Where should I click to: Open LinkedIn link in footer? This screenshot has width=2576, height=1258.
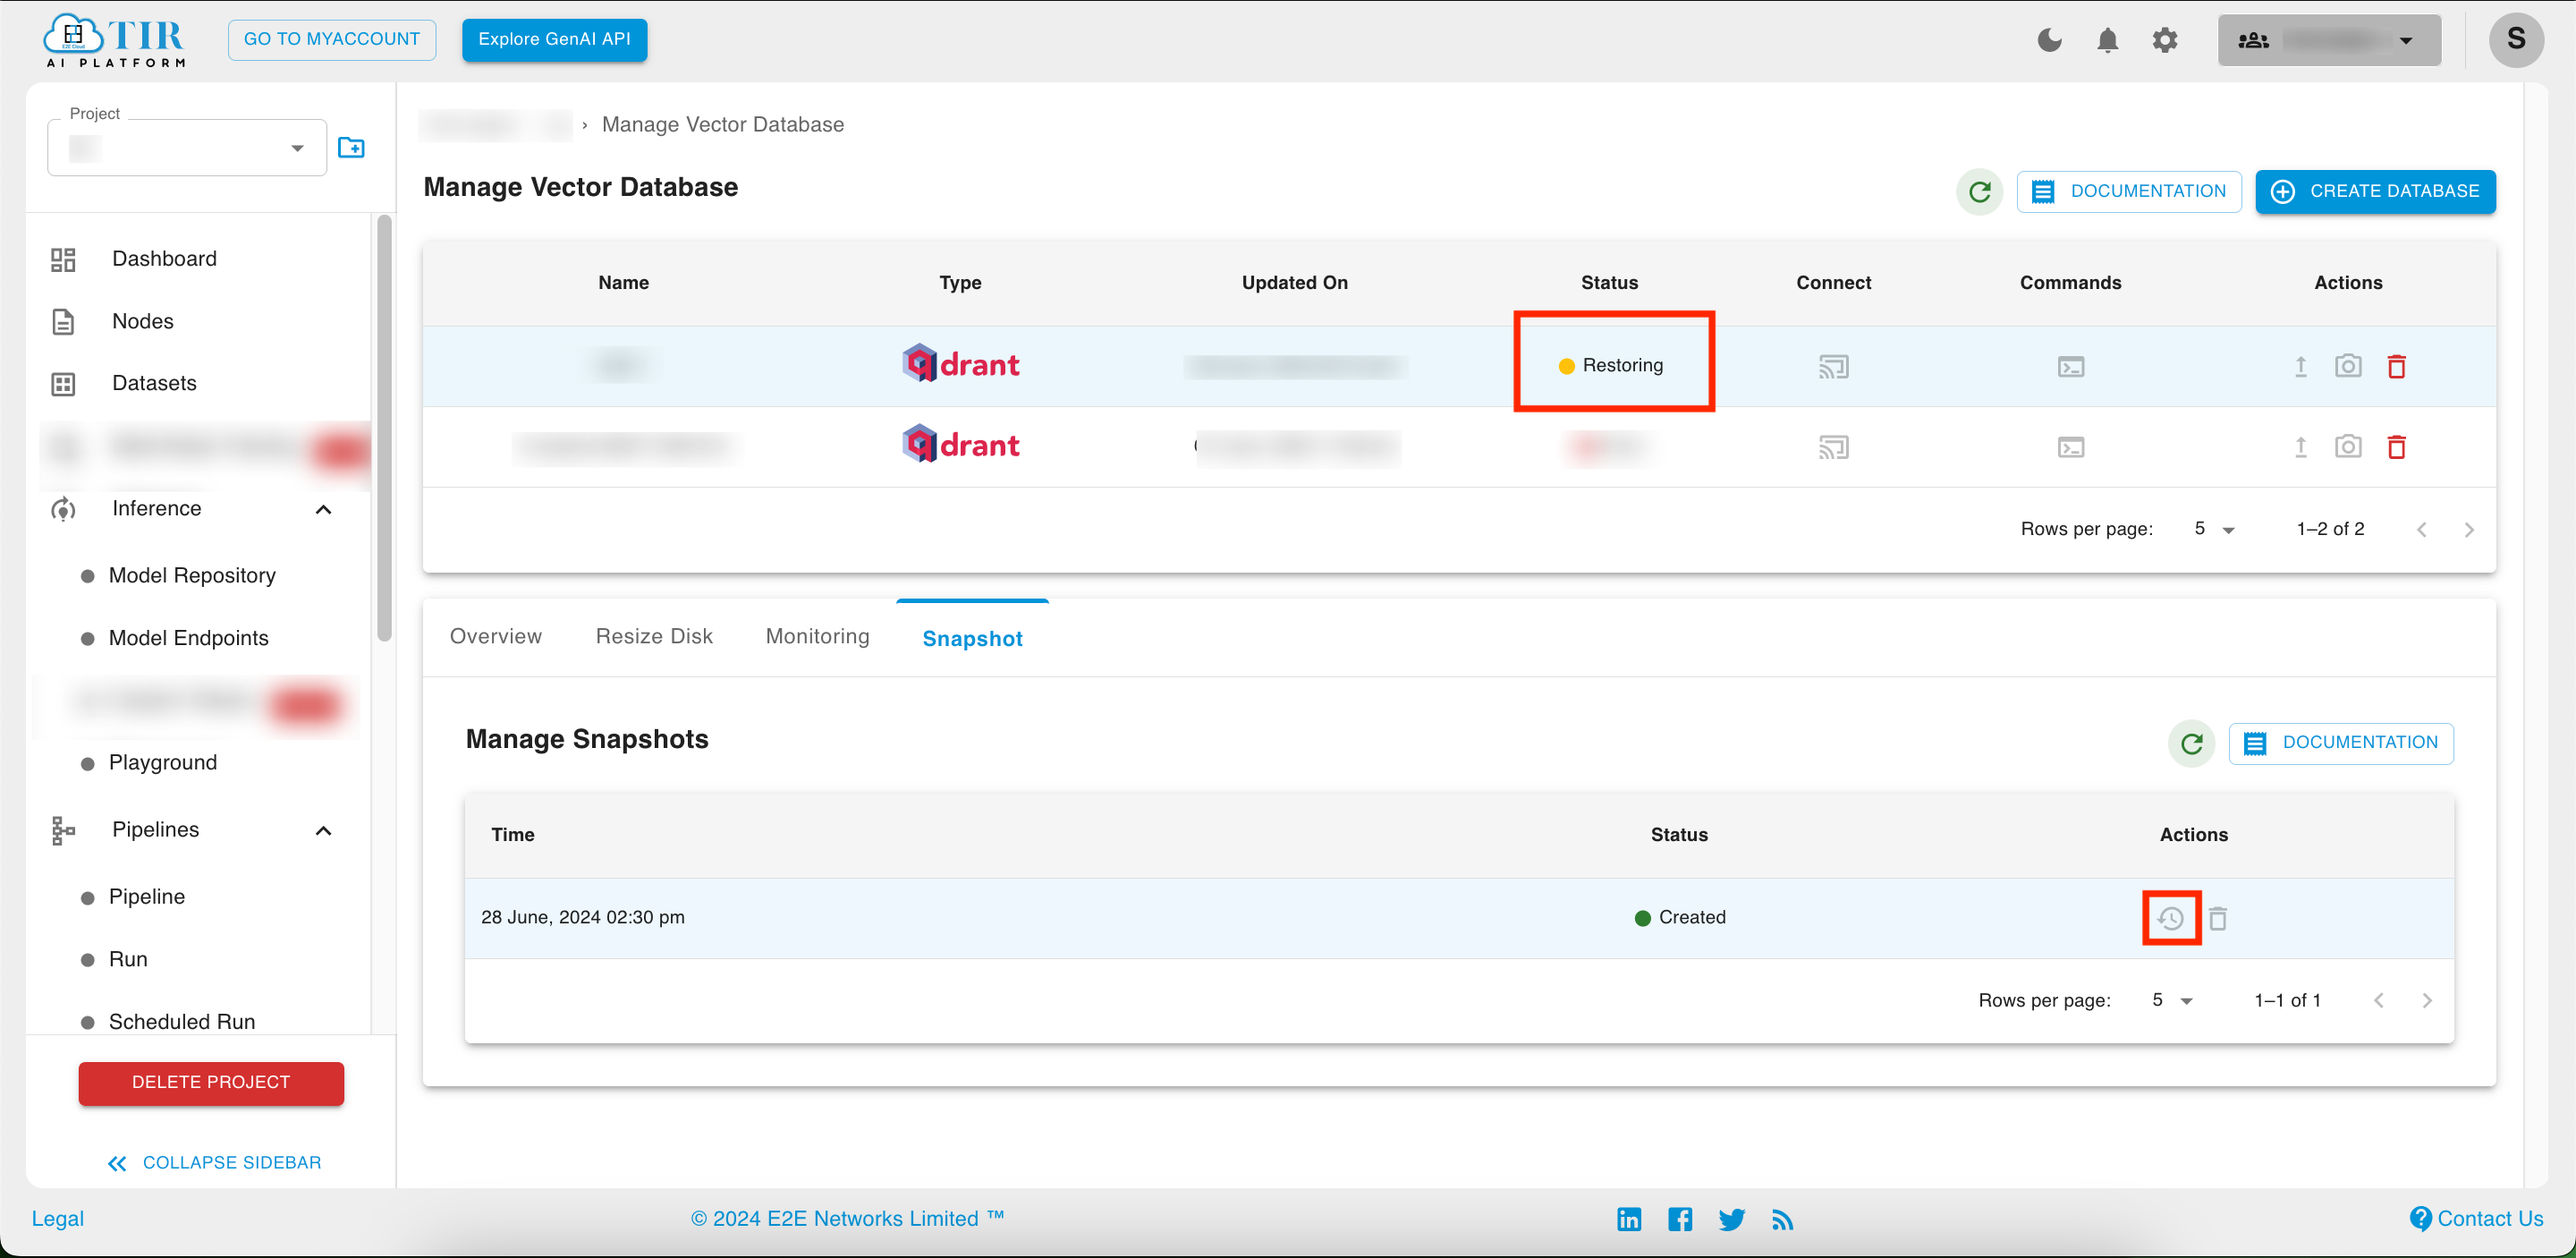pos(1628,1219)
